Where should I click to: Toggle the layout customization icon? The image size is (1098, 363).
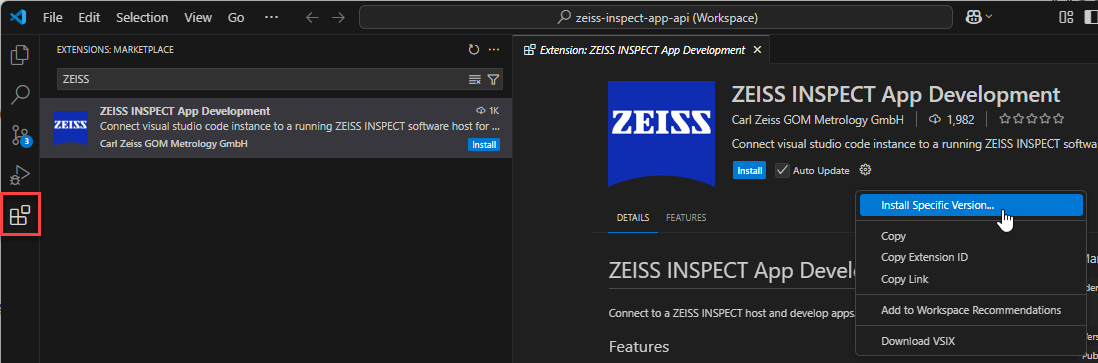pyautogui.click(x=1066, y=18)
